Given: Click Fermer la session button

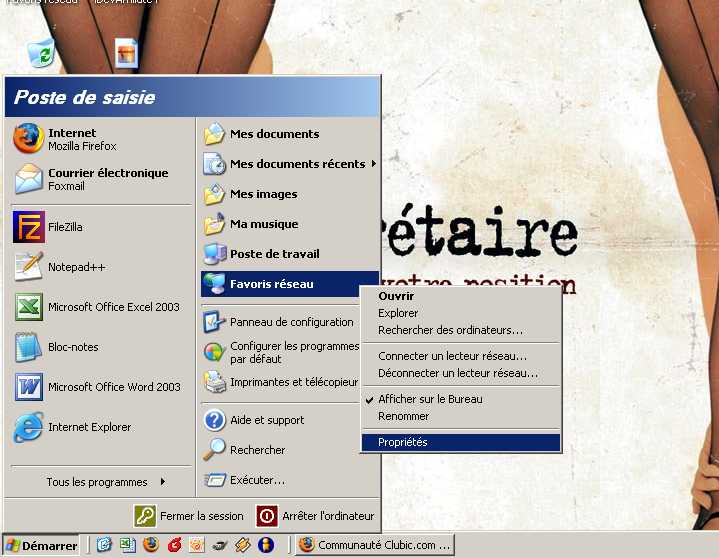Looking at the screenshot, I should click(190, 516).
